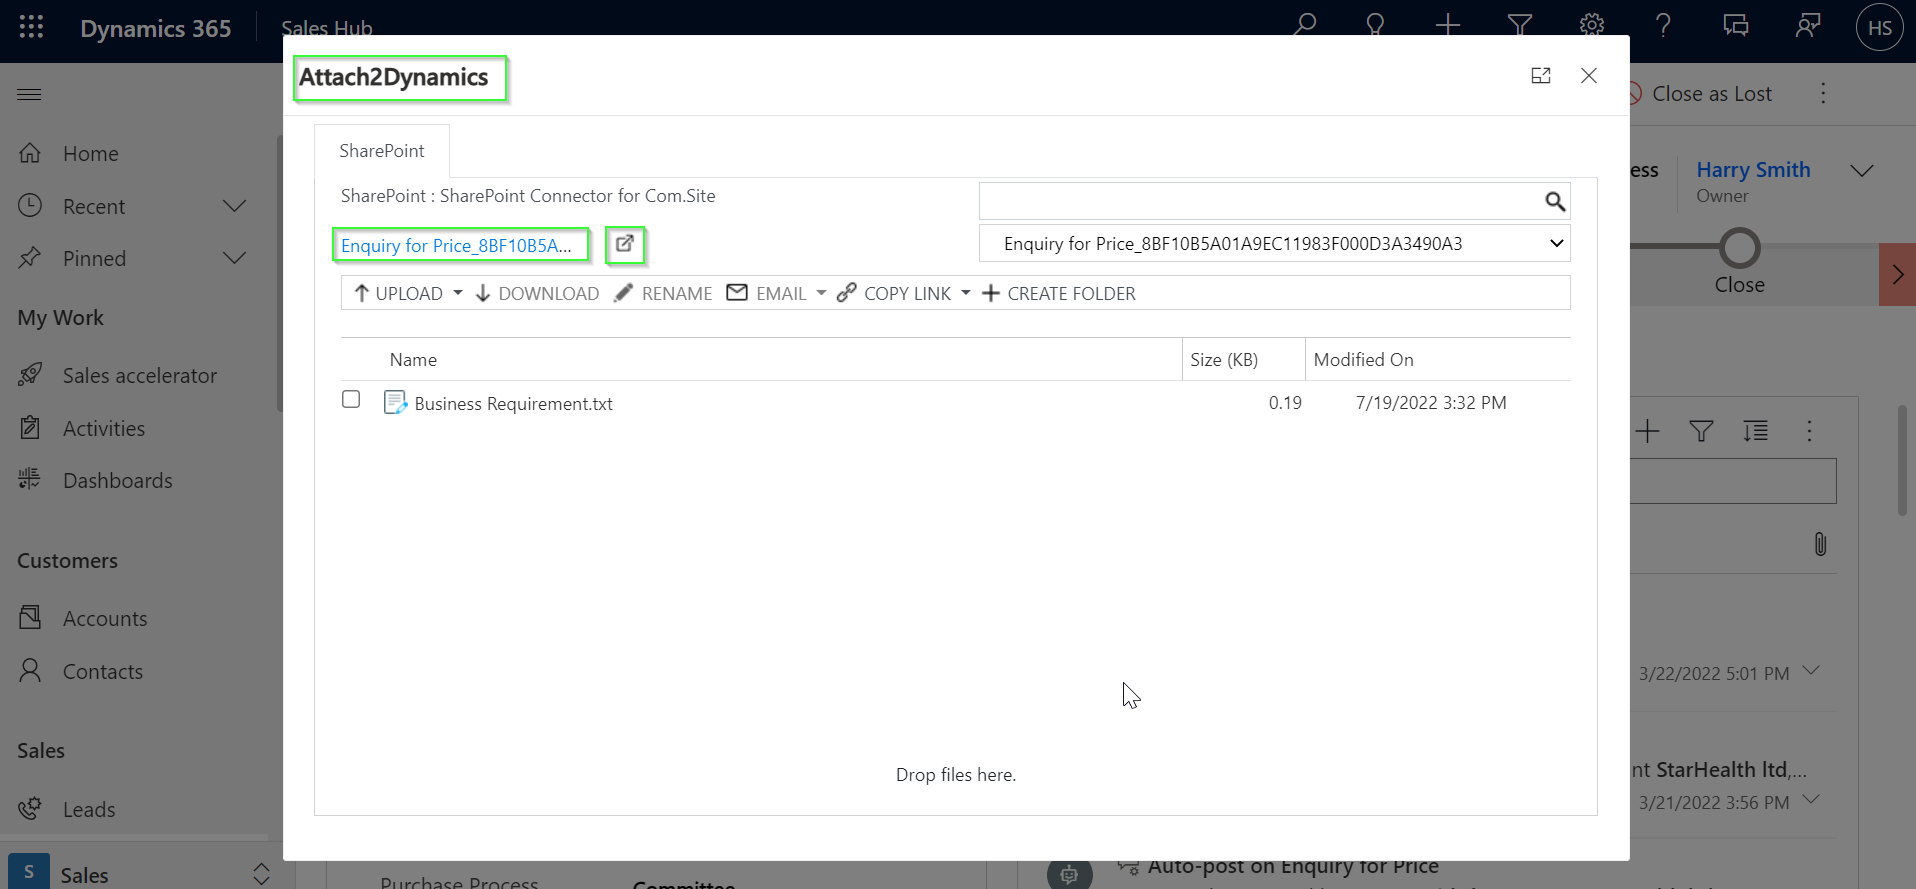Click the COPY LINK button
This screenshot has width=1916, height=889.
pos(894,293)
